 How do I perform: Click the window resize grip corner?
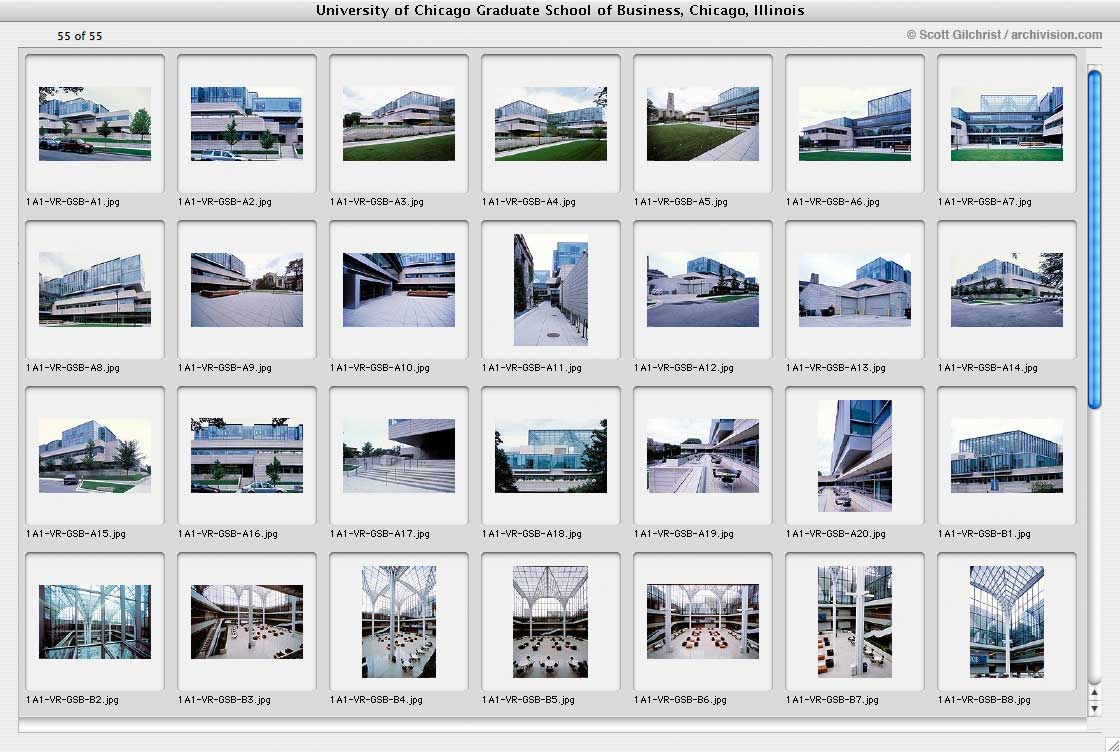1111,744
